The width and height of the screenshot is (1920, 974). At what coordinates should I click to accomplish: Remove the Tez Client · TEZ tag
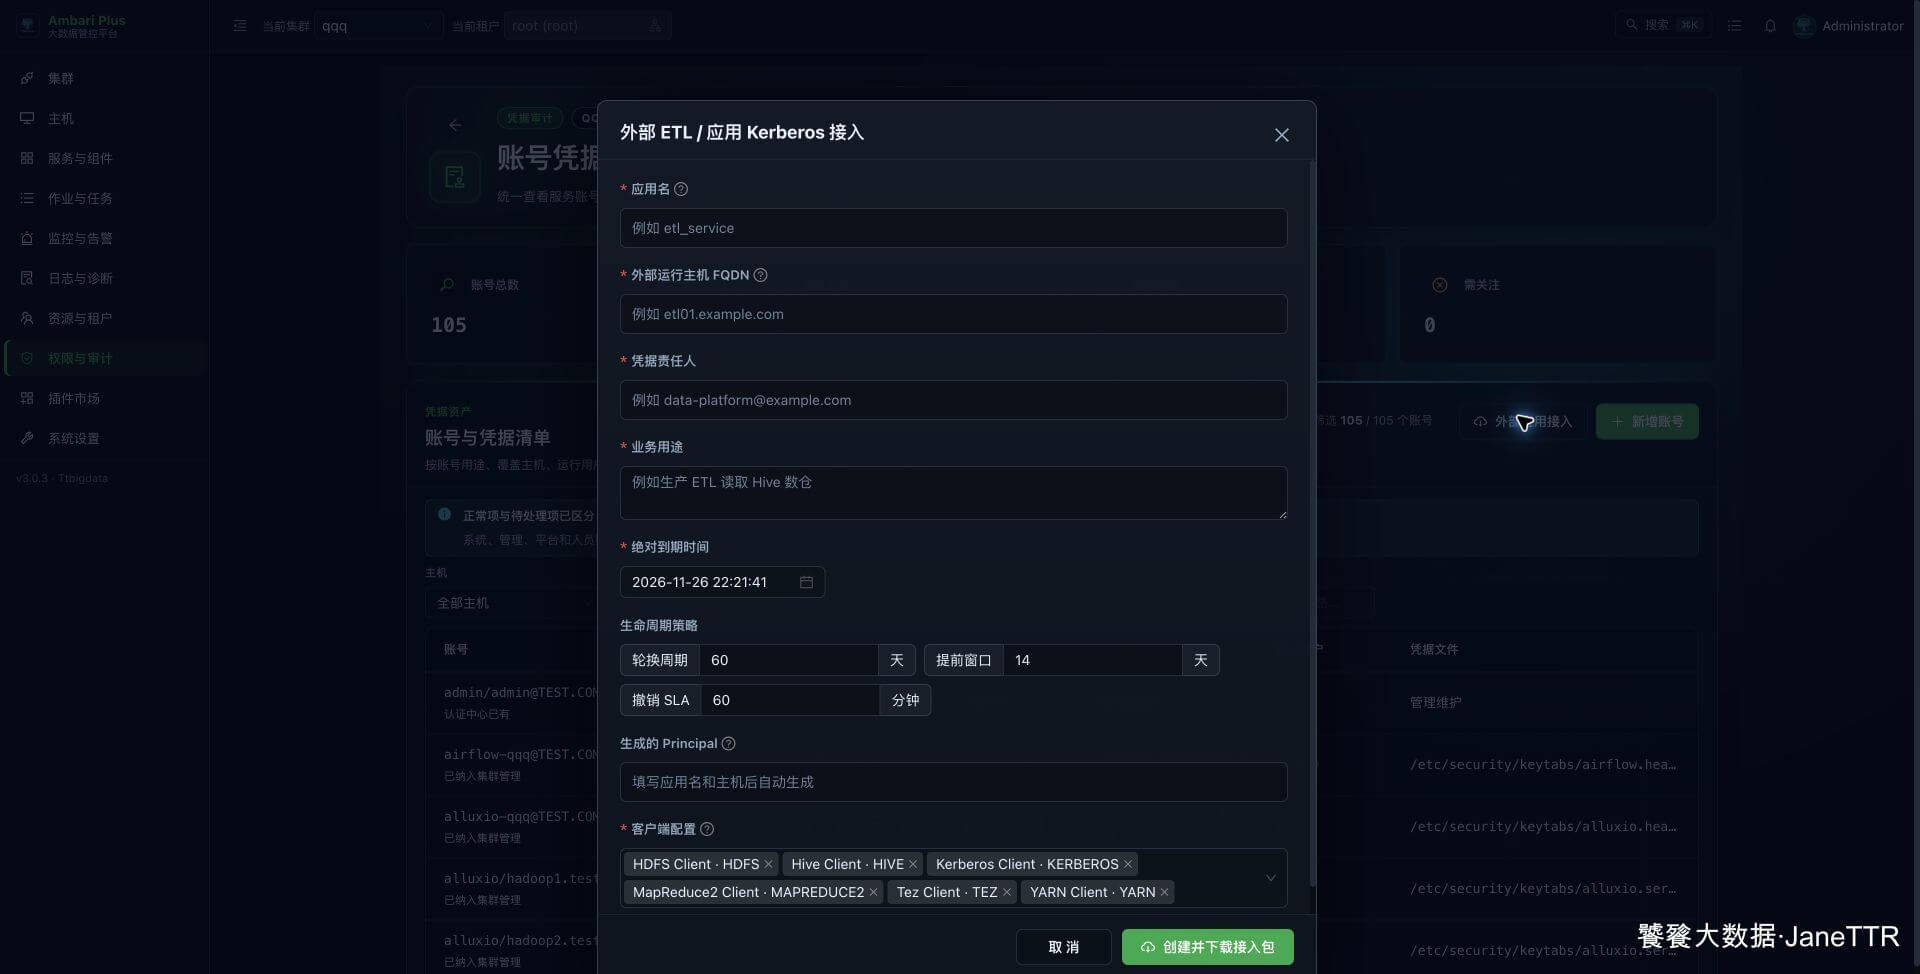(x=1007, y=892)
